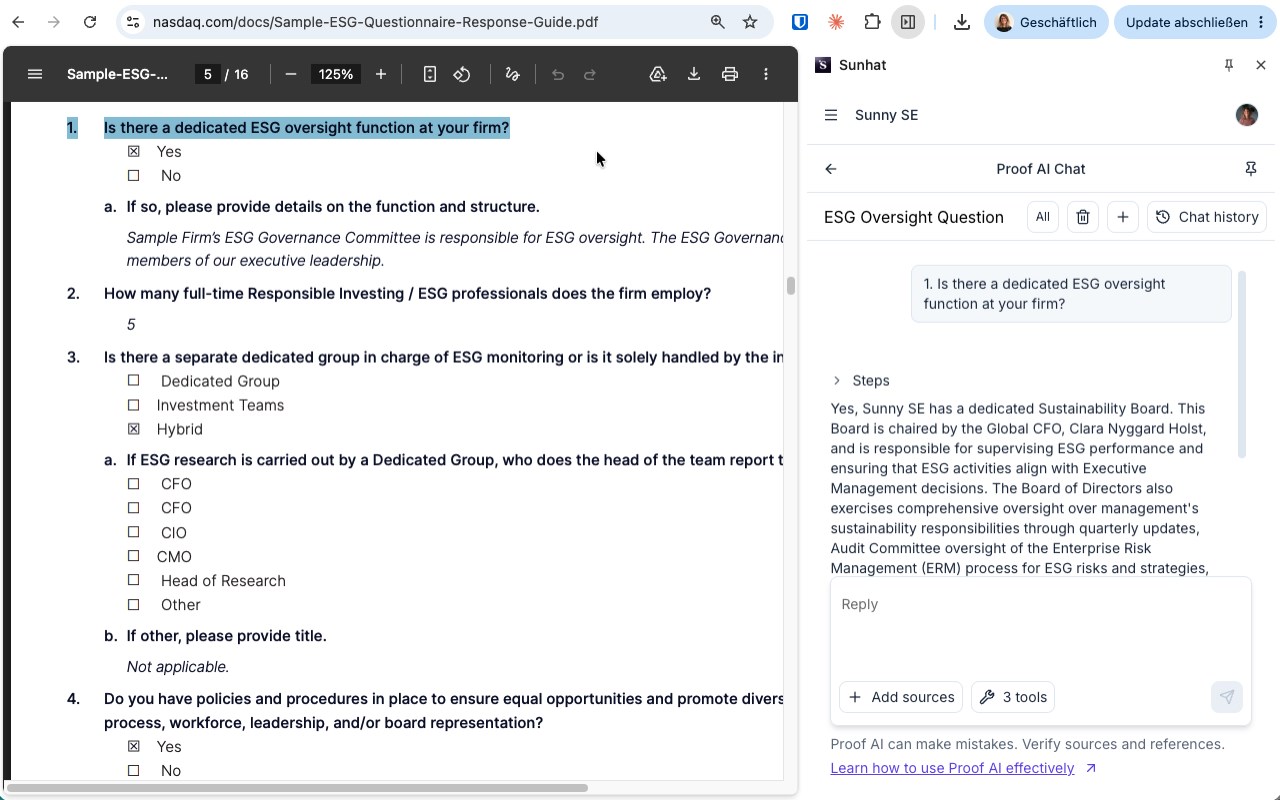The height and width of the screenshot is (800, 1280).
Task: Zoom out of the PDF
Action: (291, 74)
